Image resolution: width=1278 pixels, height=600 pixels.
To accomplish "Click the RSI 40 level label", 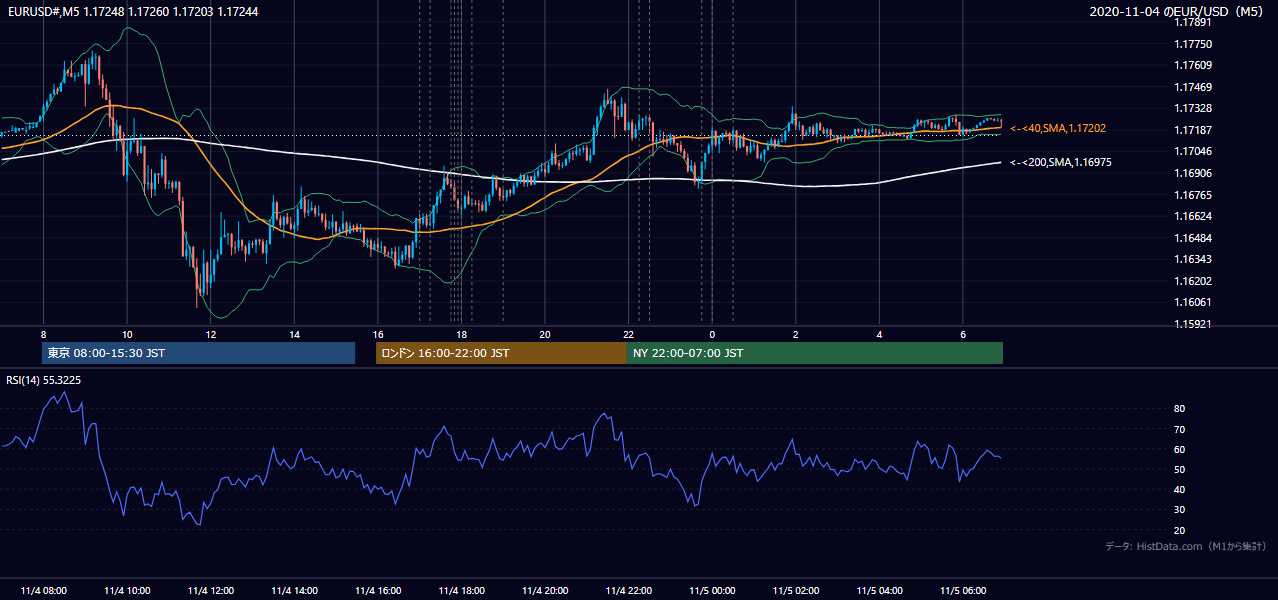I will [x=1179, y=490].
